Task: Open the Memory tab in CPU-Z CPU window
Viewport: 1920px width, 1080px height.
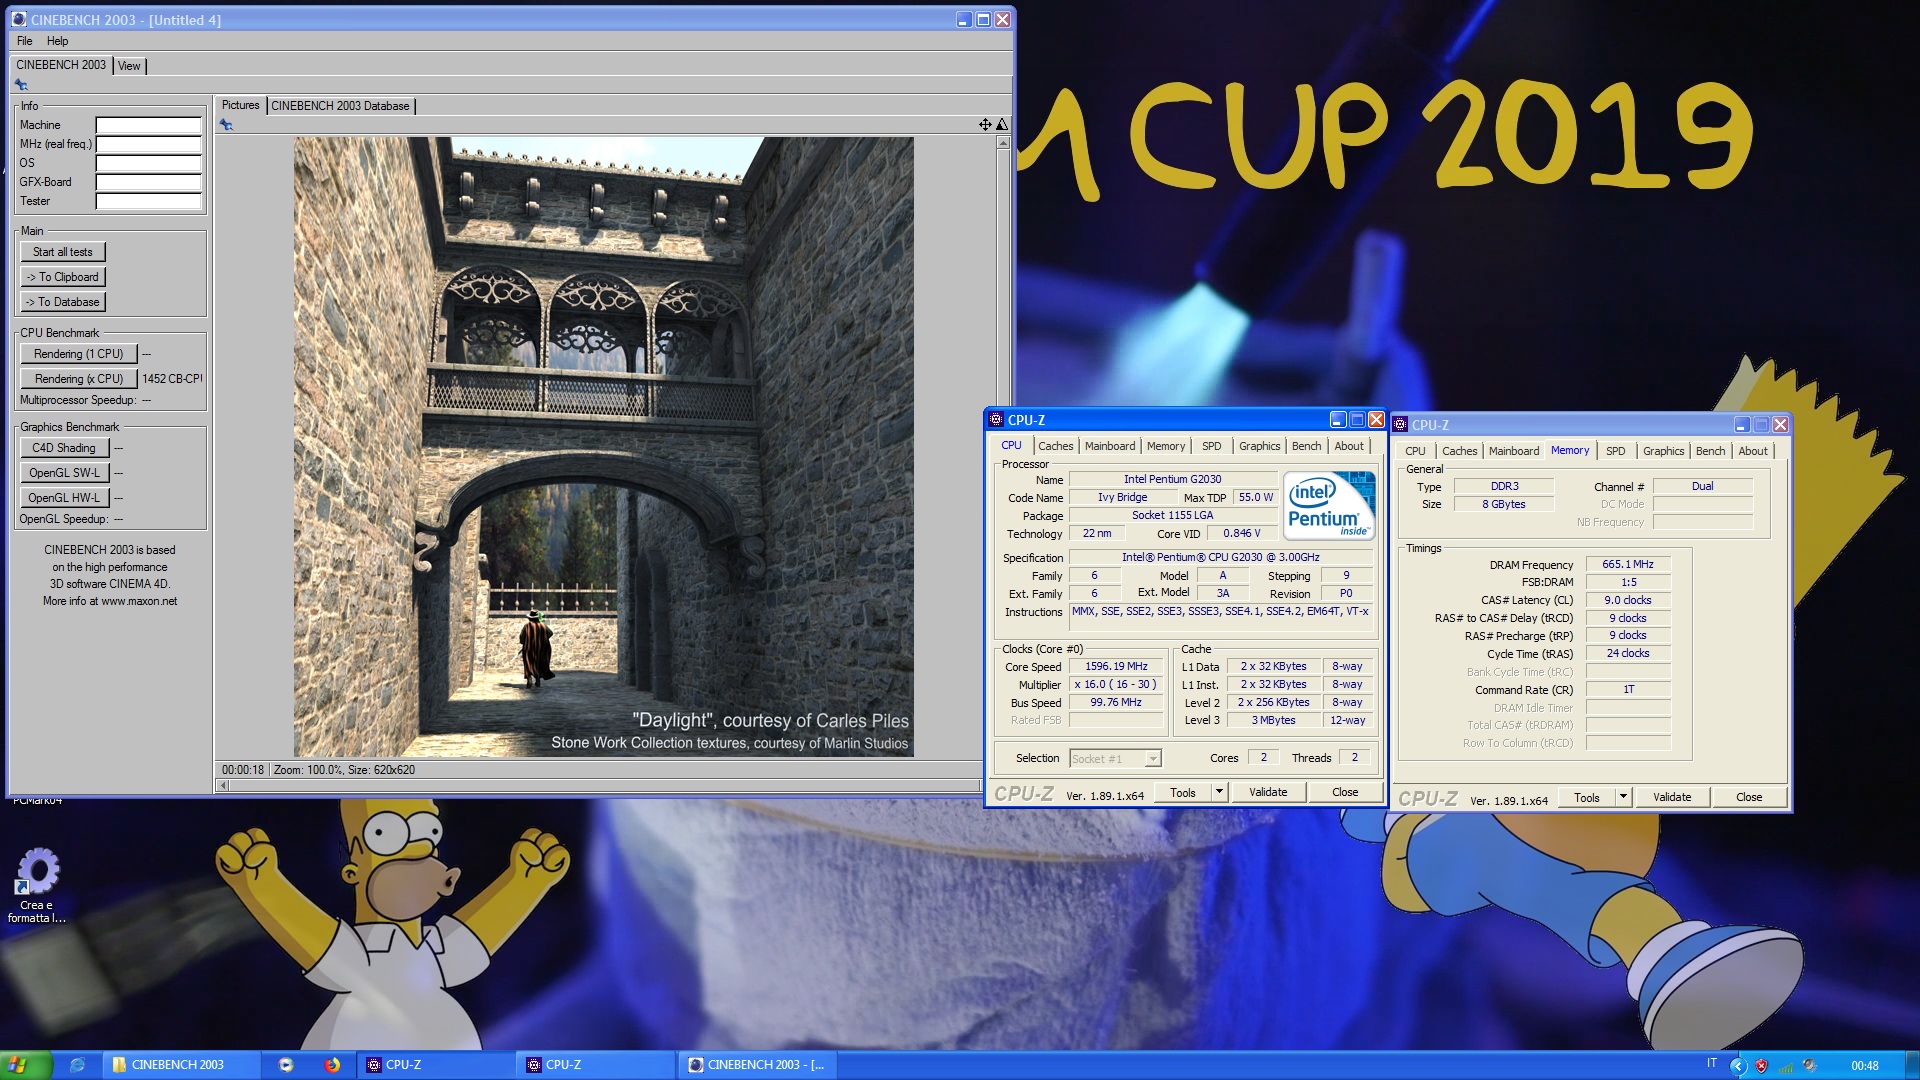Action: click(x=1166, y=447)
